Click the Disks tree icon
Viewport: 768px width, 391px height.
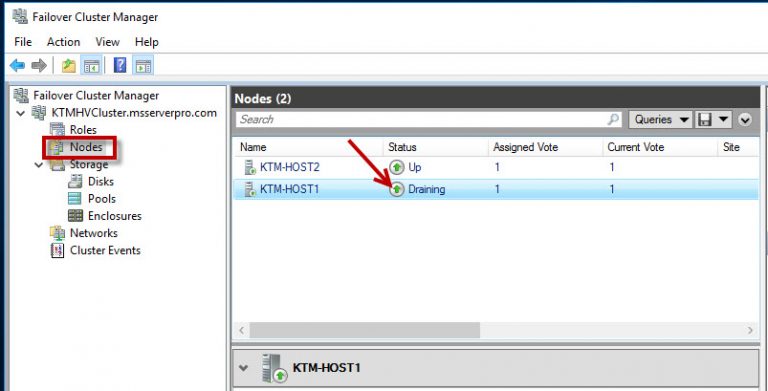[75, 181]
